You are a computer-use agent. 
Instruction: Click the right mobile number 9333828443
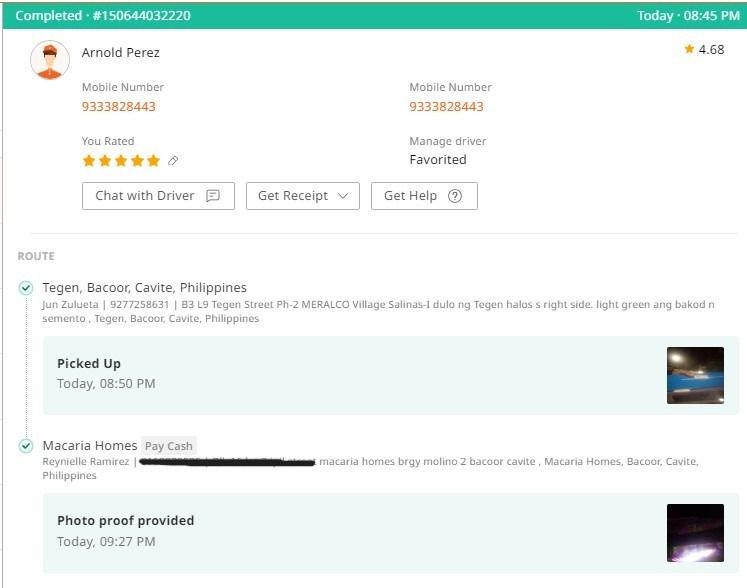click(x=446, y=107)
